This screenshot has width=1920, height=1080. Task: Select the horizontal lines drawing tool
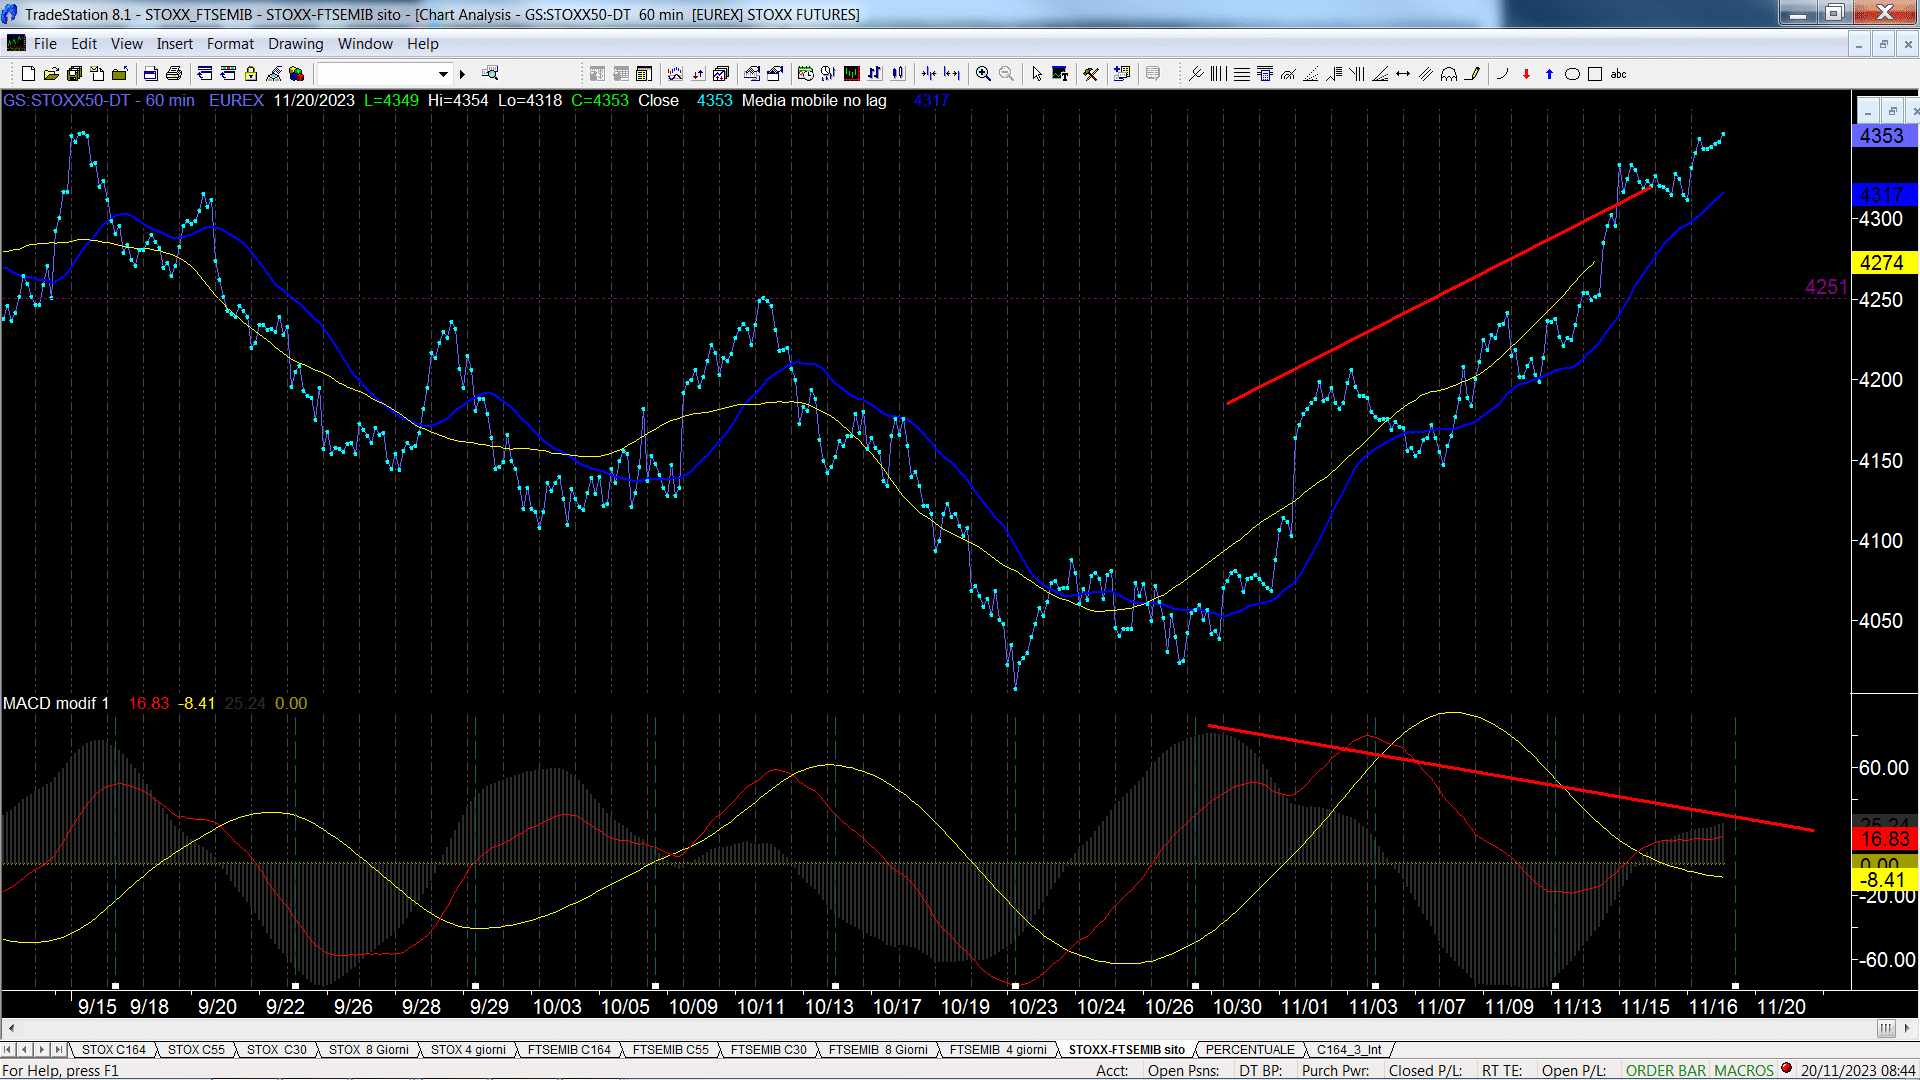pos(1241,74)
